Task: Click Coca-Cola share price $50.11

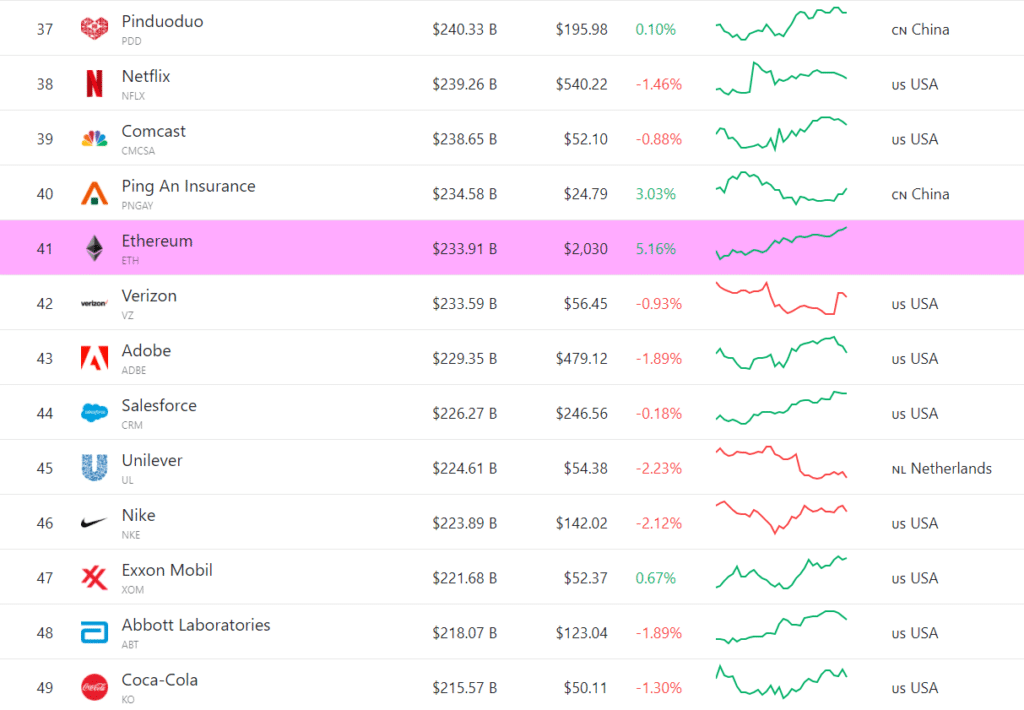Action: click(586, 688)
